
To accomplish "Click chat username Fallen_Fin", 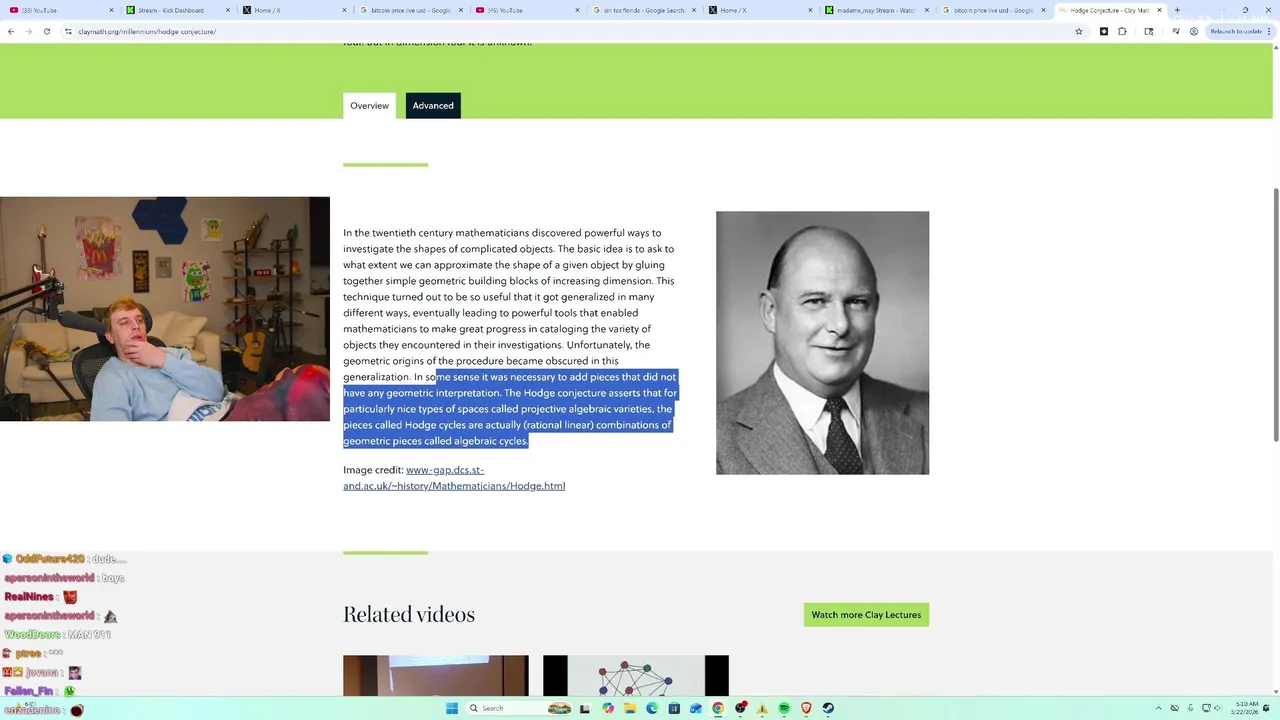I will tap(29, 691).
